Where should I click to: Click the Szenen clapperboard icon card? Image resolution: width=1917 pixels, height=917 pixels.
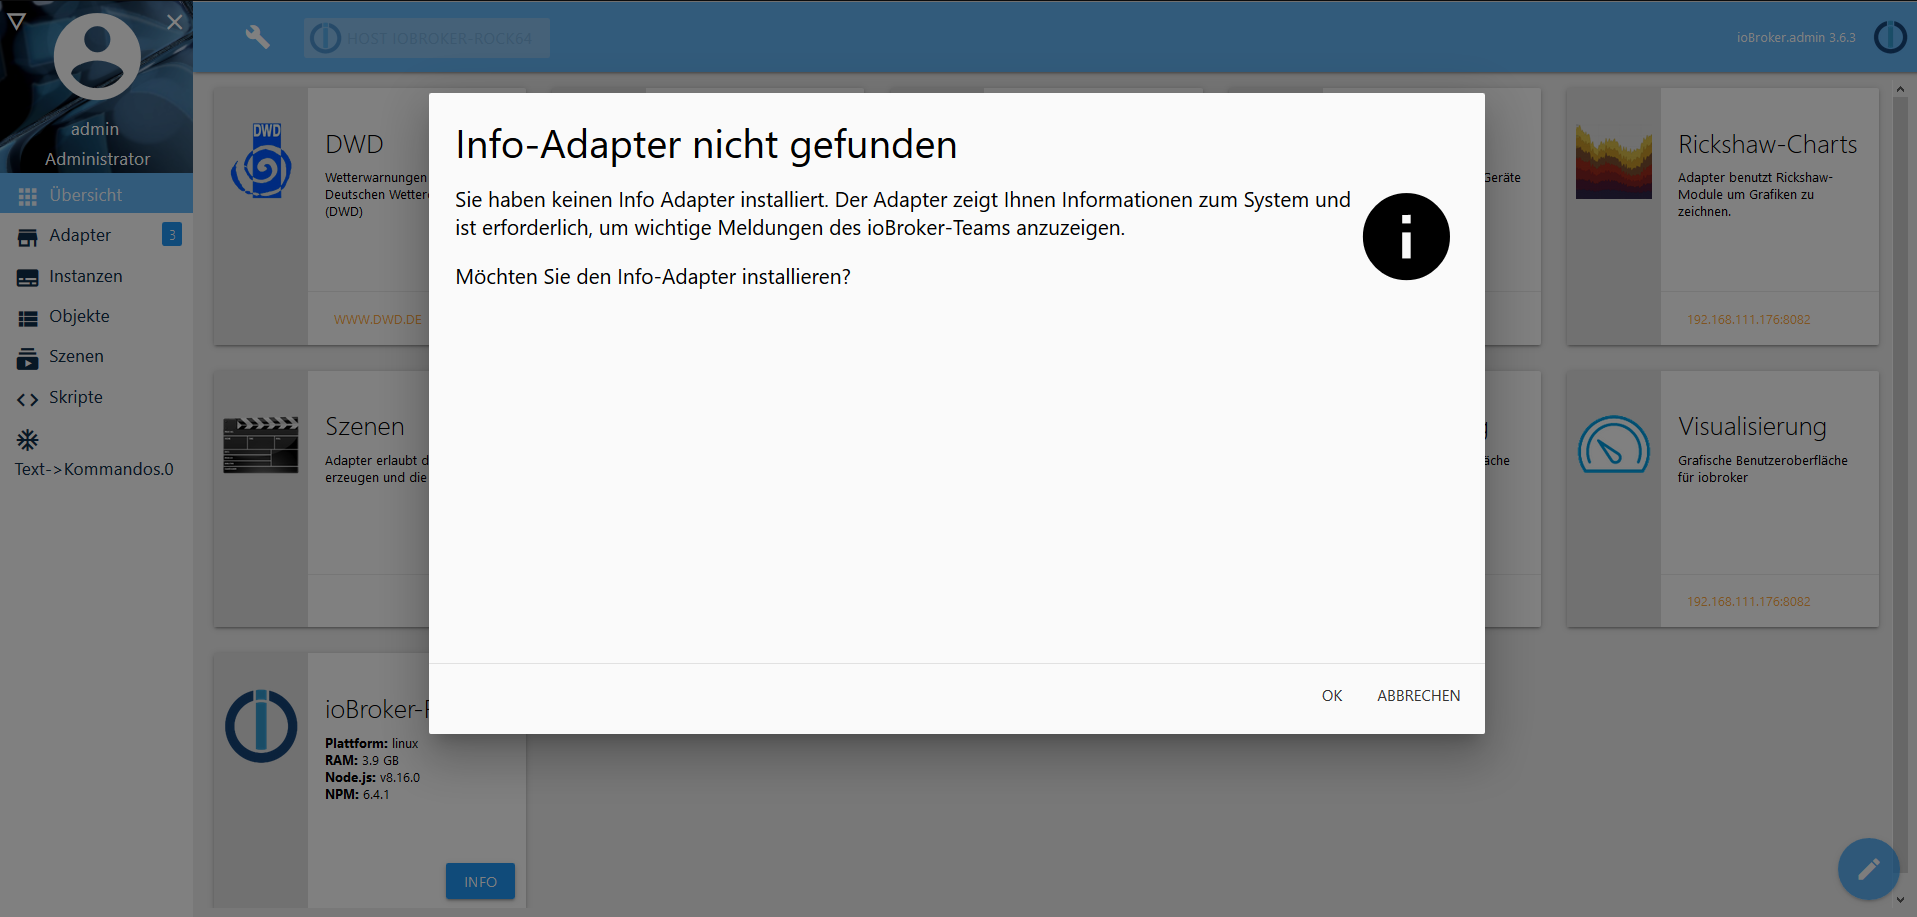pos(260,445)
